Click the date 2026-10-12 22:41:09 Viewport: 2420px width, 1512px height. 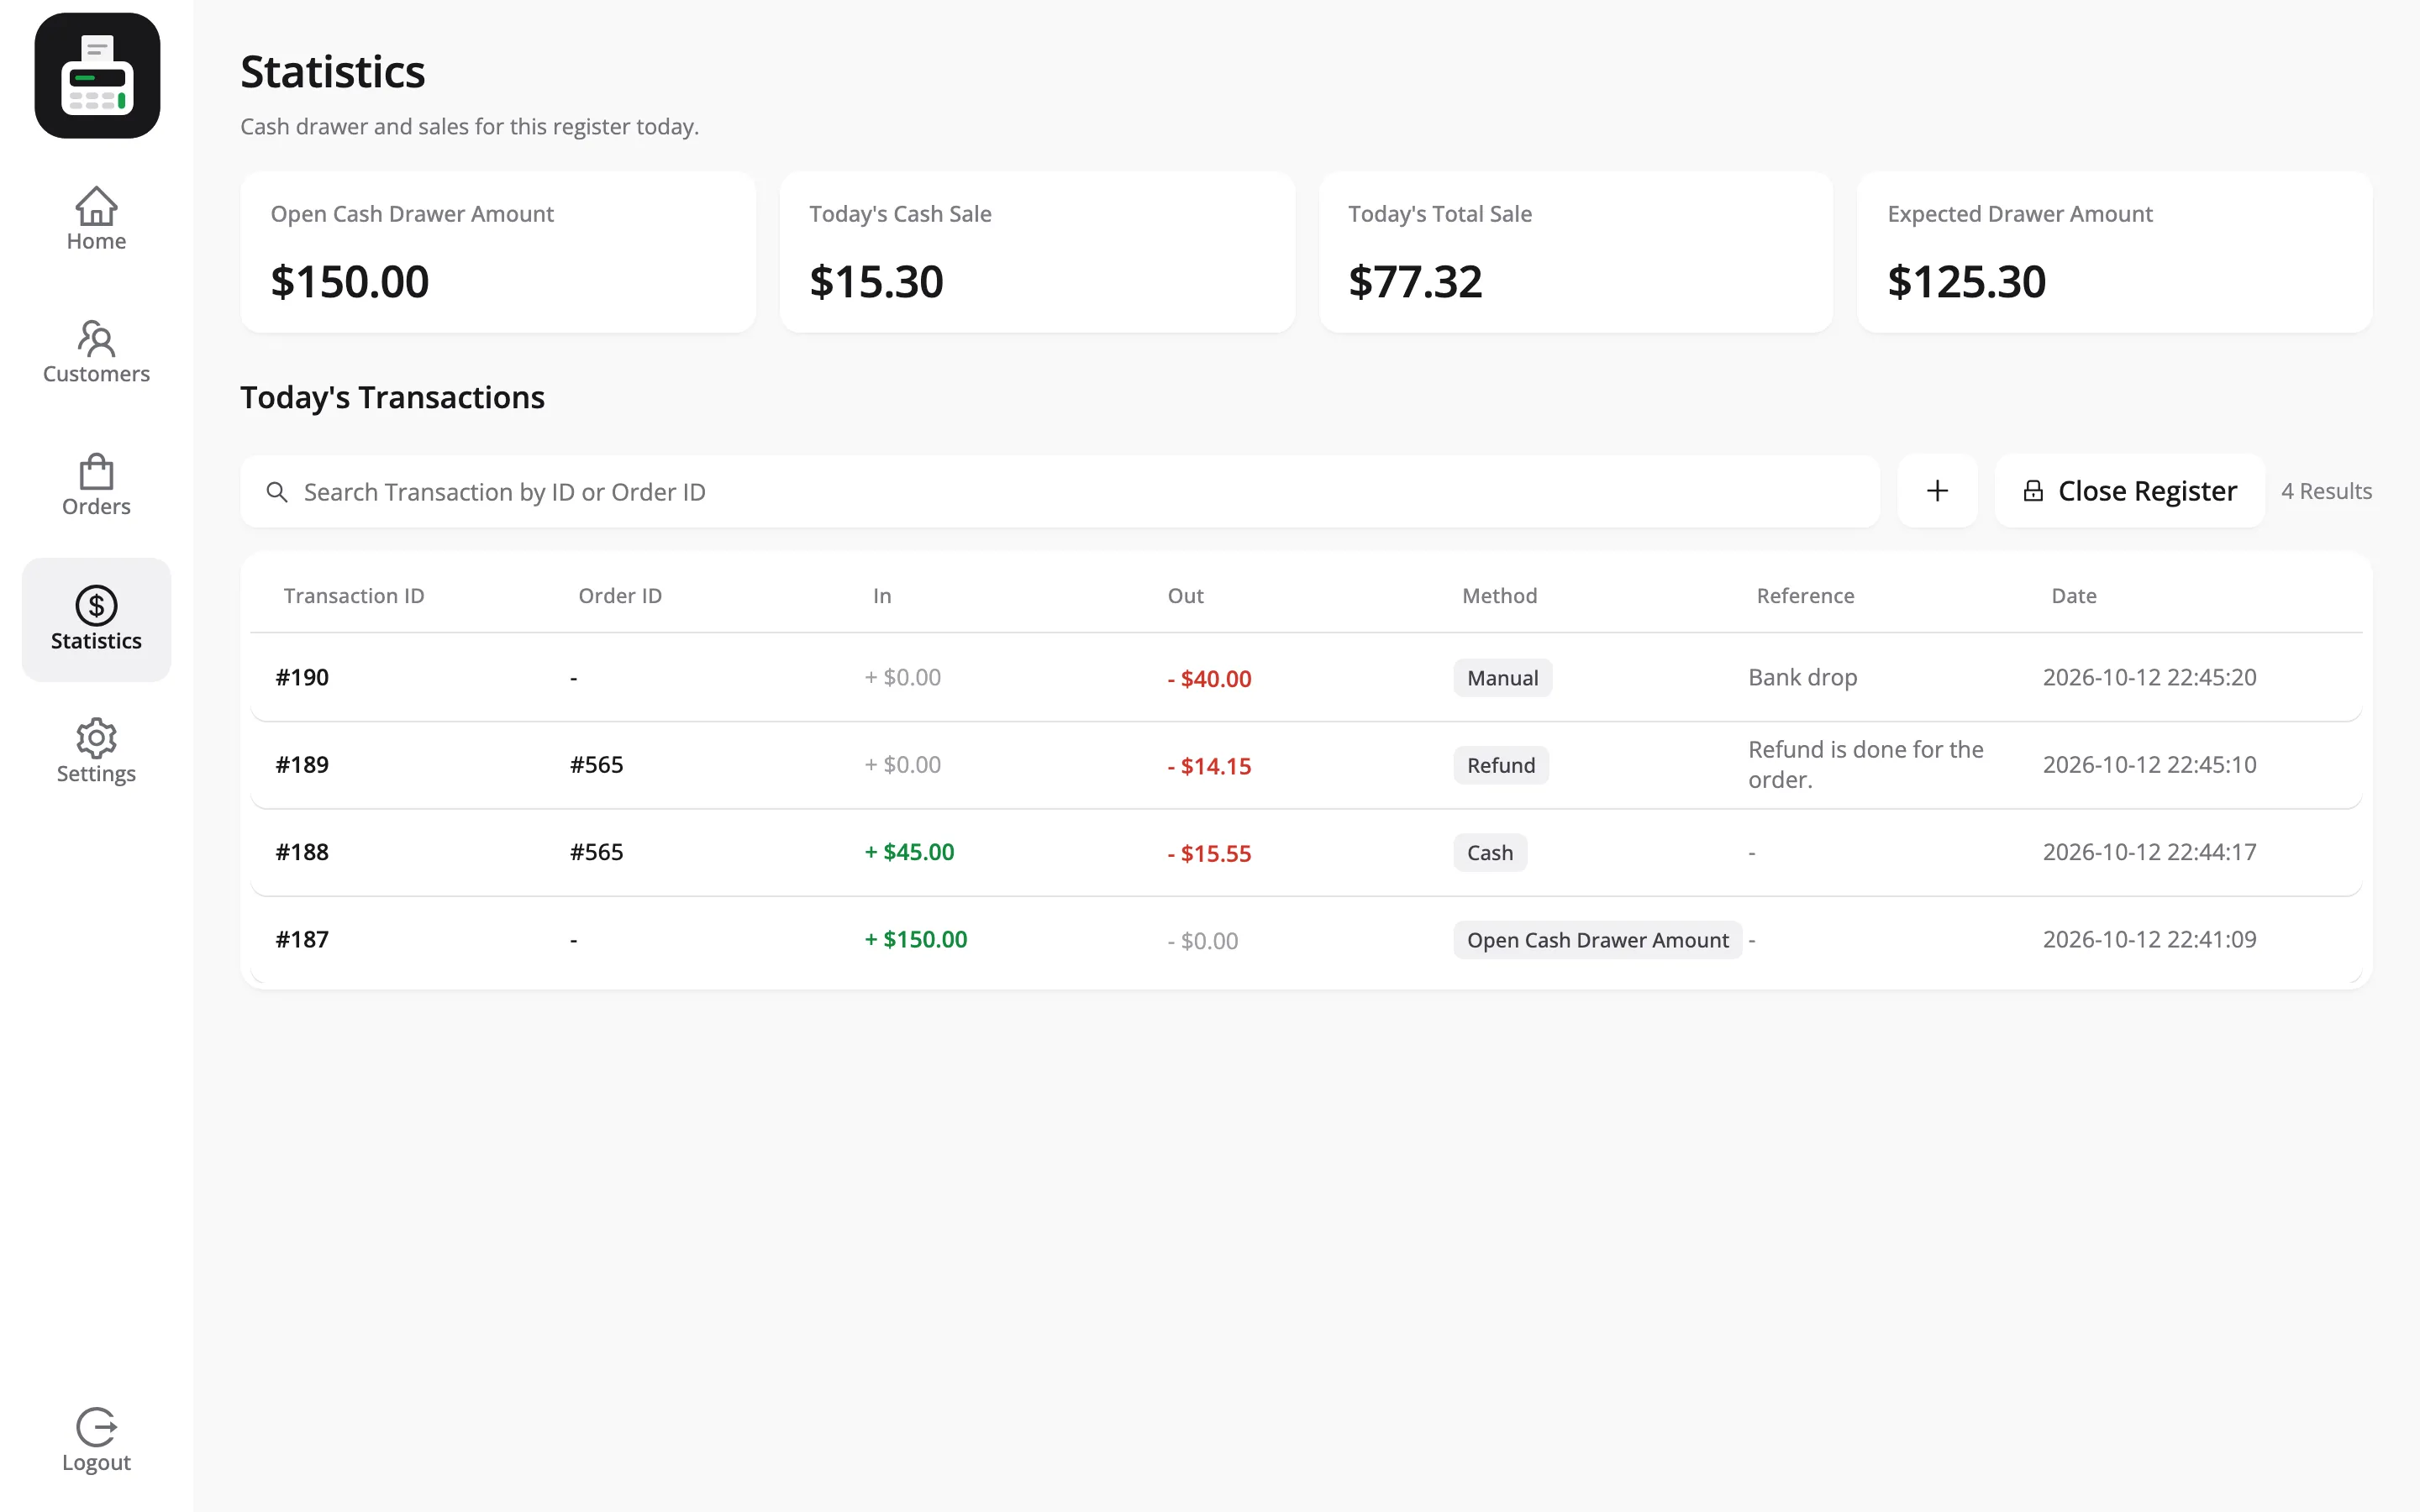(2149, 940)
